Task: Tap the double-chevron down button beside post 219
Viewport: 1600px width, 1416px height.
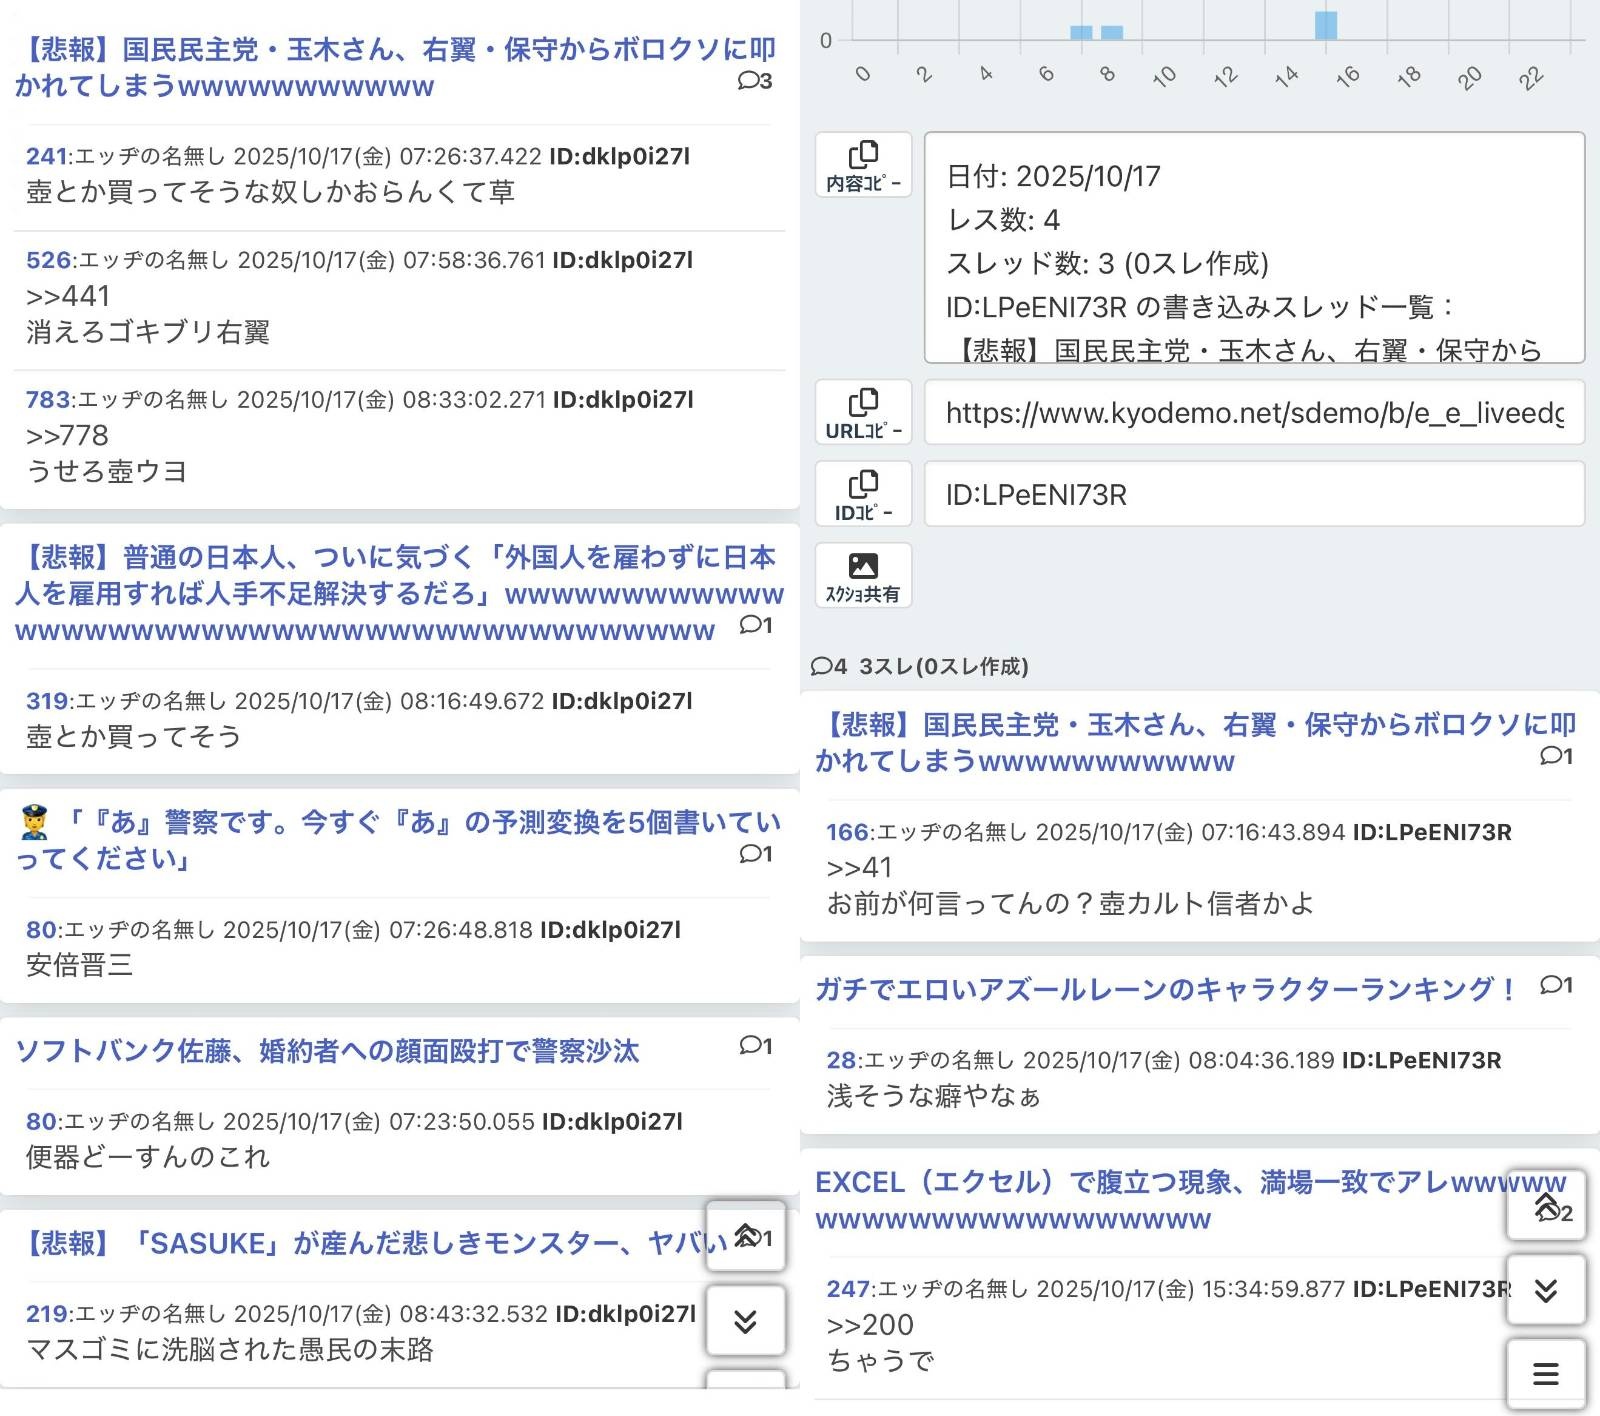Action: 745,1321
